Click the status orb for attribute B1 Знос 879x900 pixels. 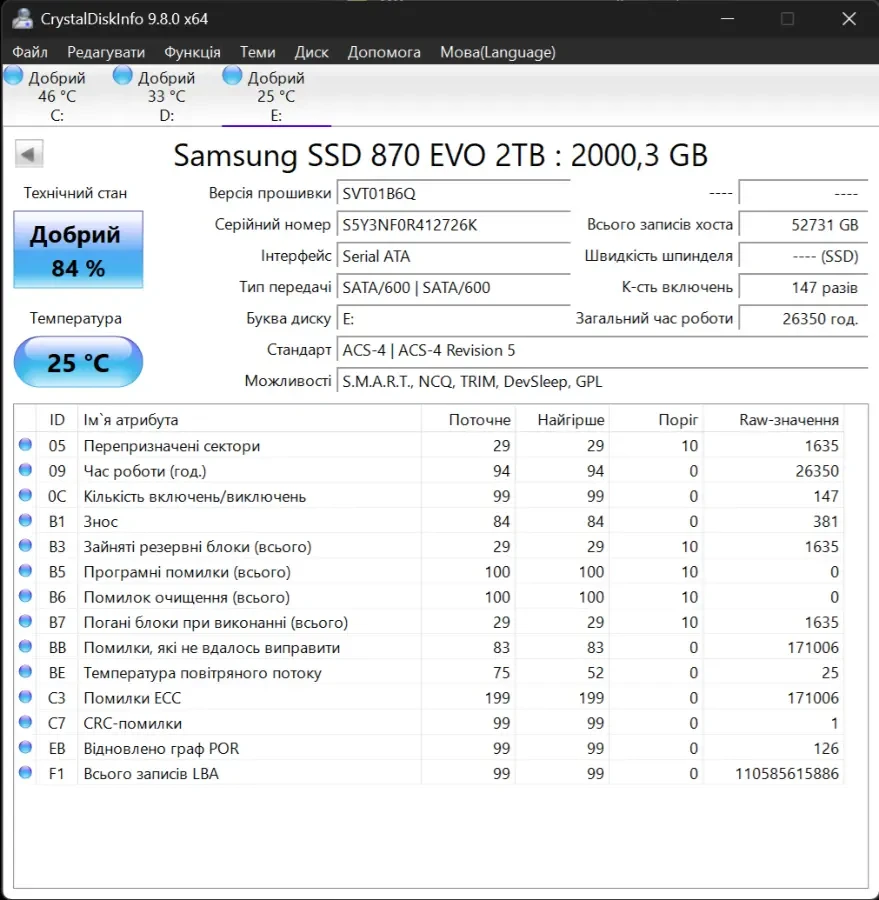coord(25,521)
